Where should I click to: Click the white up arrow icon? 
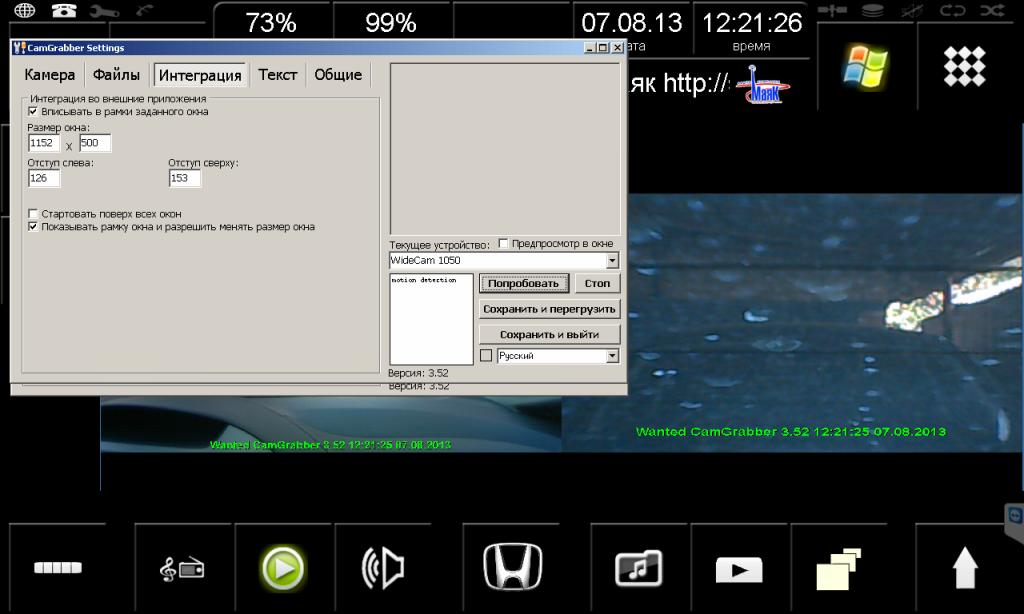[965, 569]
